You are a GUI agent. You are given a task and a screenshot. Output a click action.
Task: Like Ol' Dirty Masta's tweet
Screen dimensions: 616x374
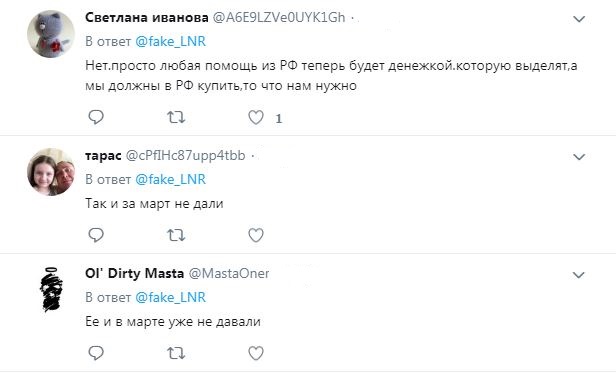256,353
